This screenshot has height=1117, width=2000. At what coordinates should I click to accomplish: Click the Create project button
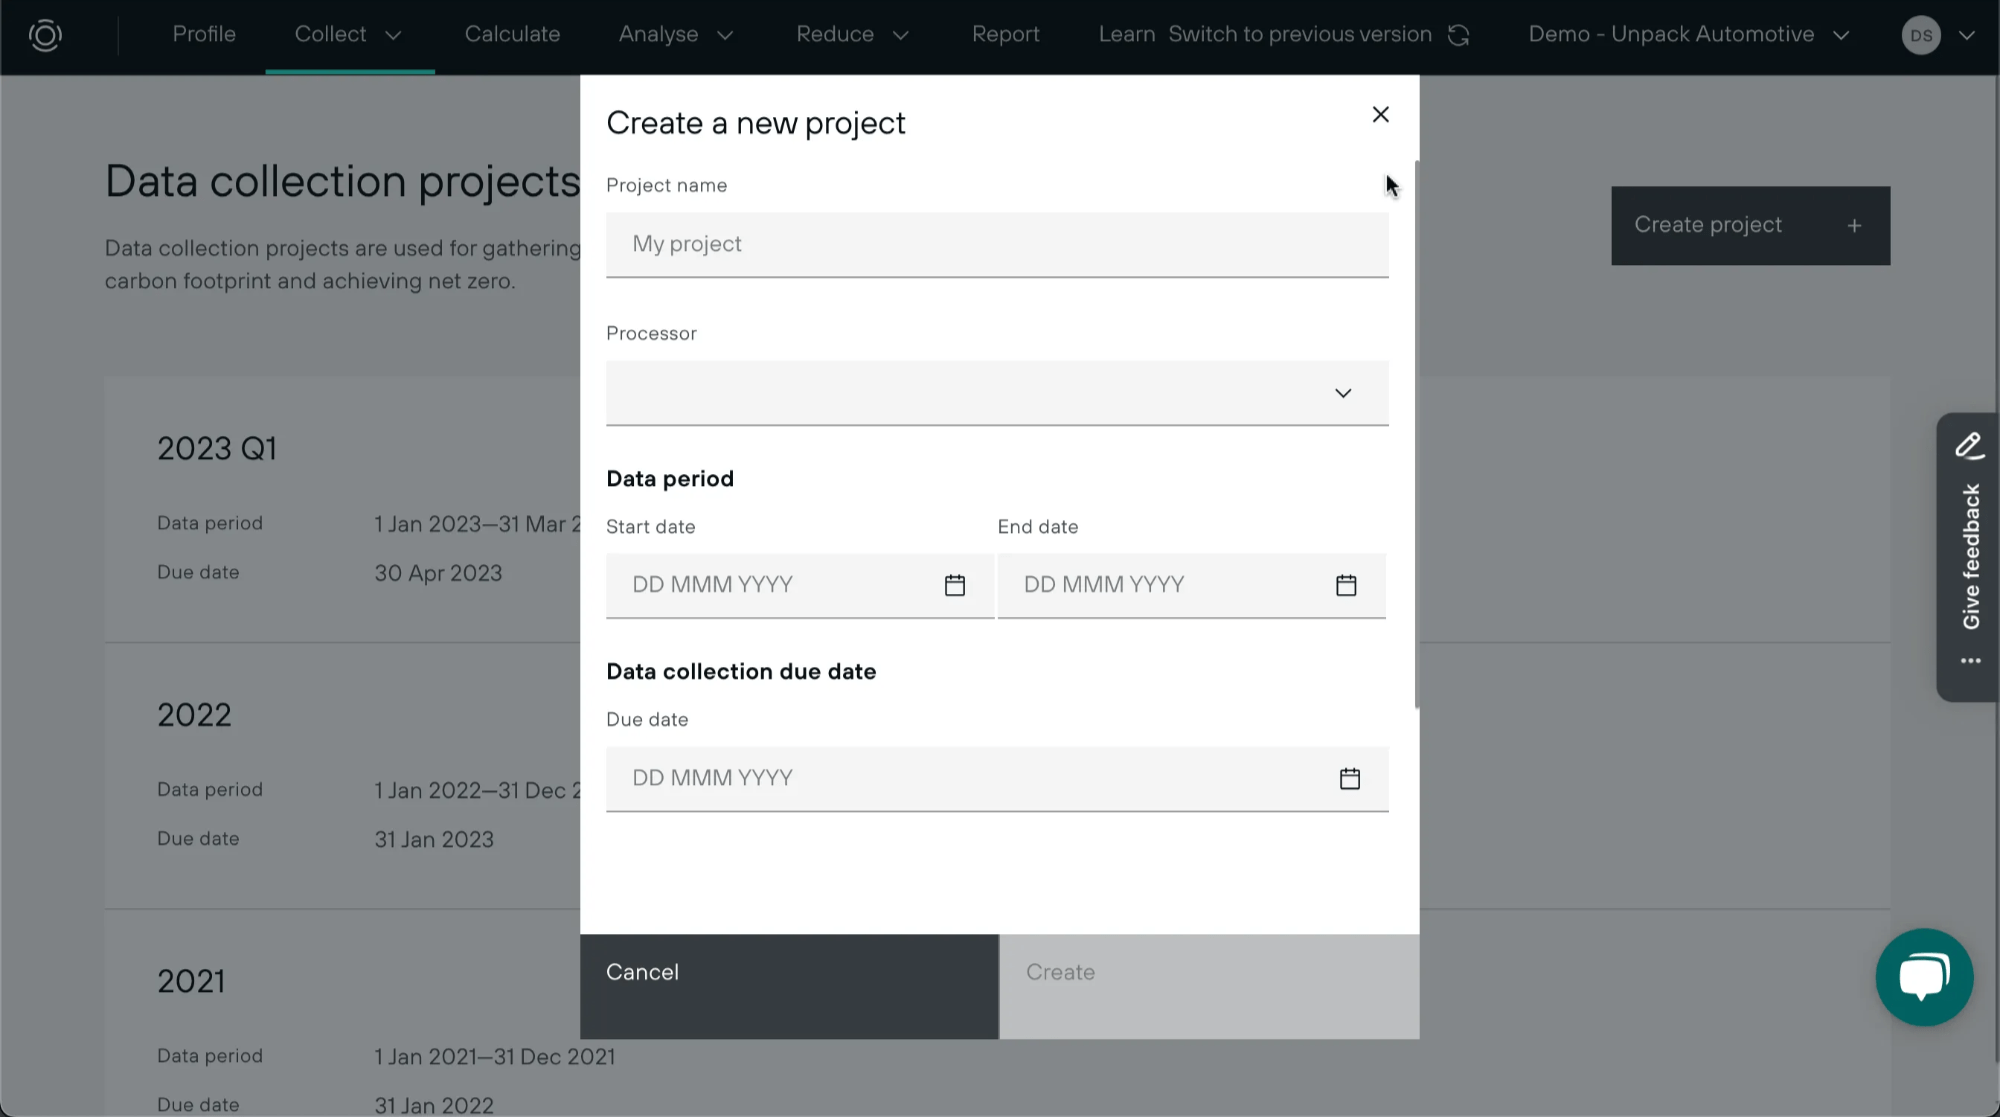tap(1749, 225)
